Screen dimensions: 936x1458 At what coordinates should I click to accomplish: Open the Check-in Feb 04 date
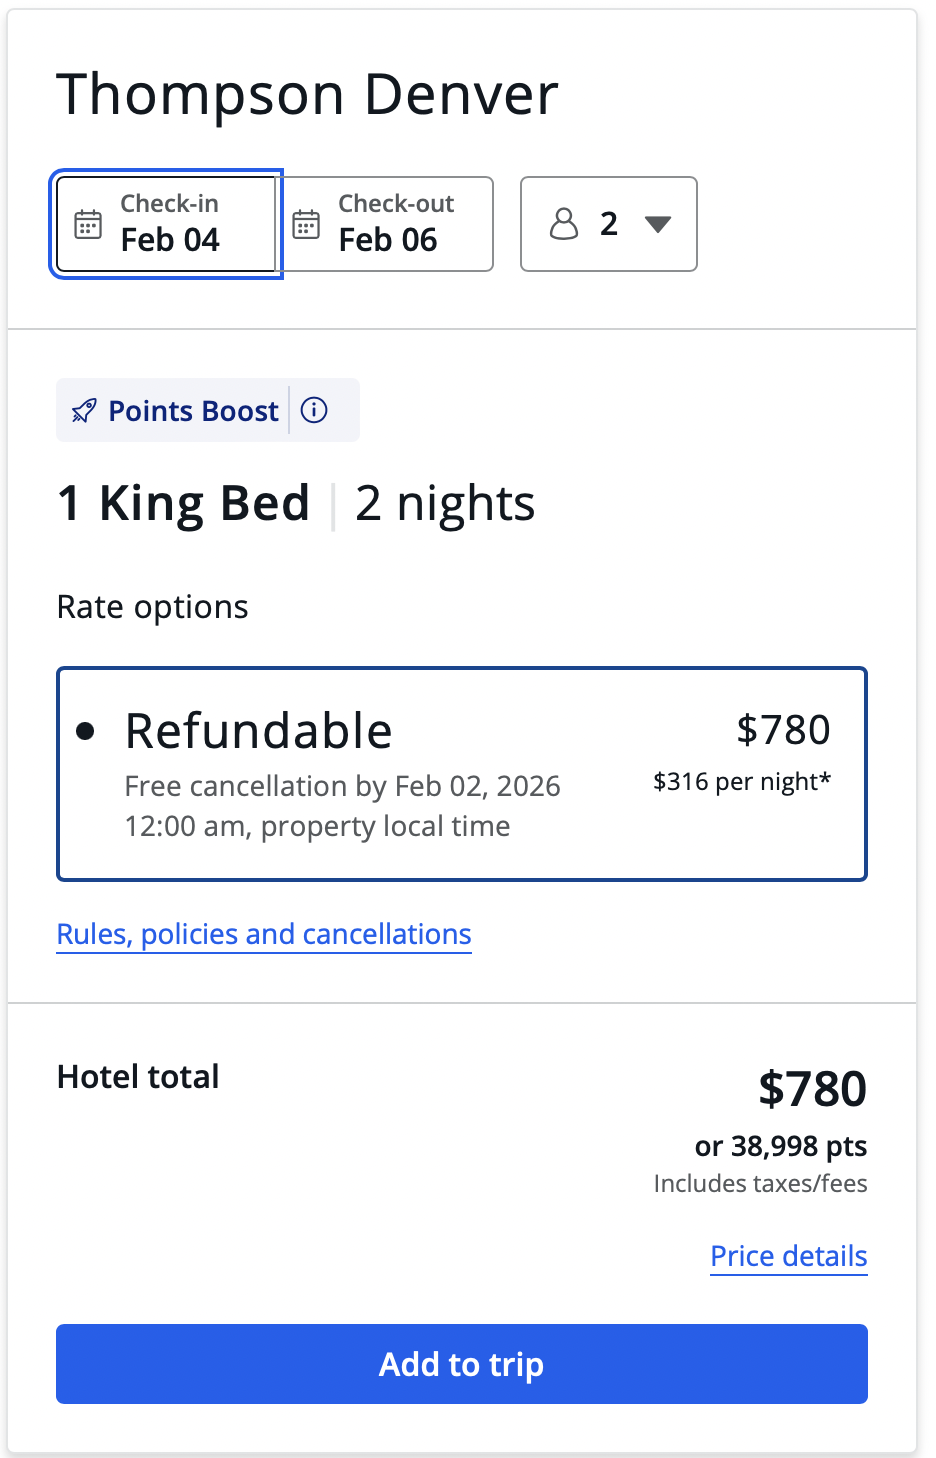(x=170, y=240)
